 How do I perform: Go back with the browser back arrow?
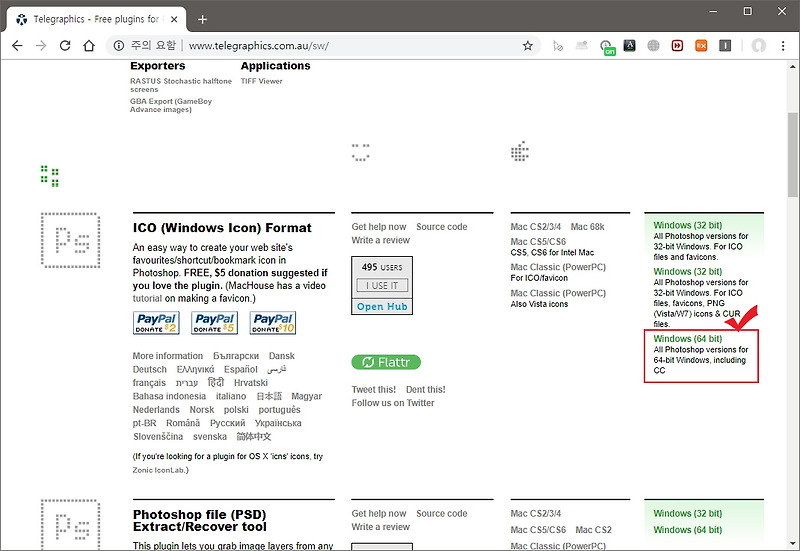pos(17,45)
